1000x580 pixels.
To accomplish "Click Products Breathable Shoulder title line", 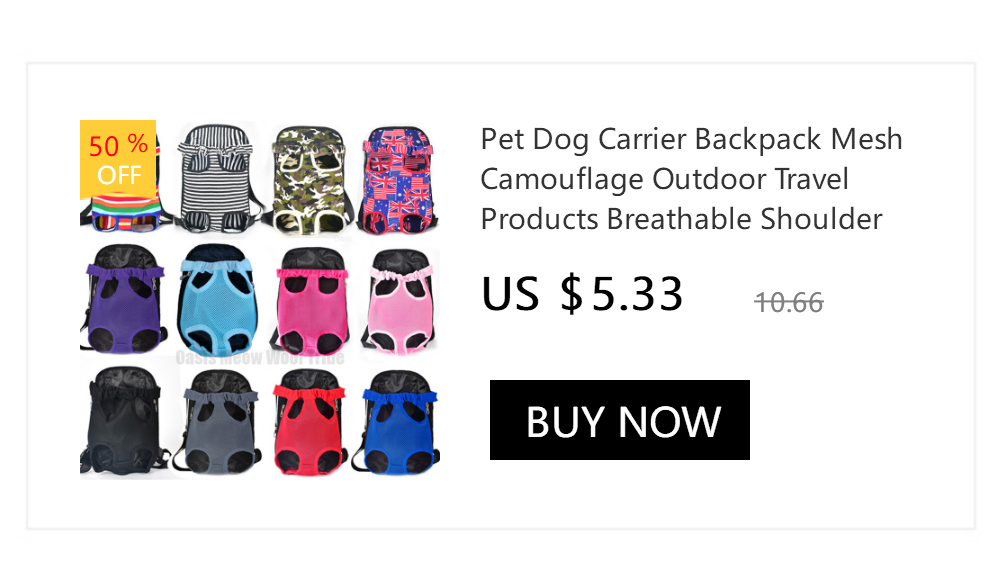I will [x=681, y=219].
